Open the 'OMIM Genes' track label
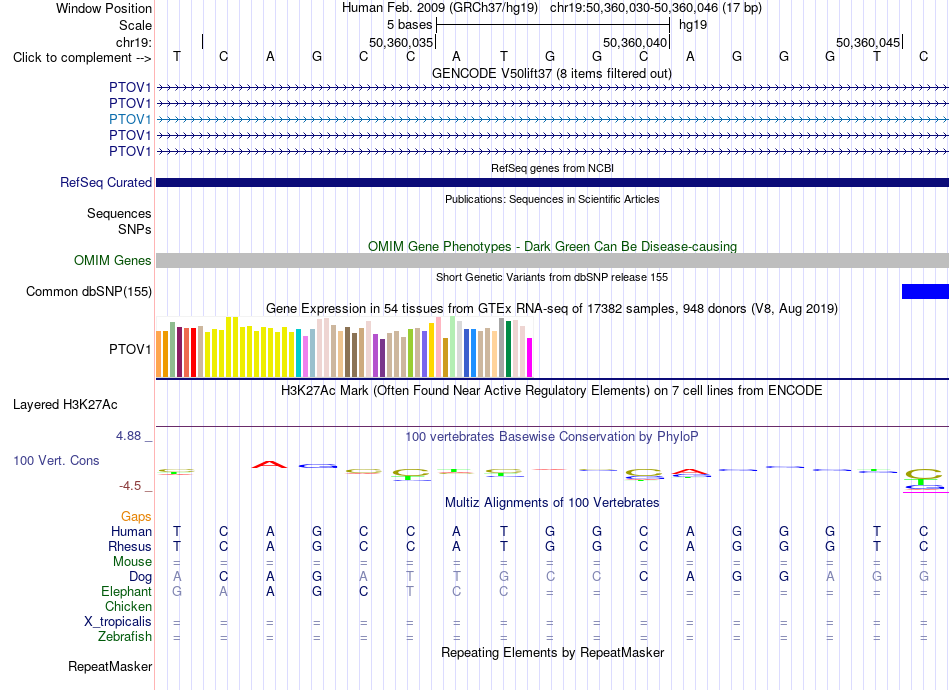 pyautogui.click(x=113, y=260)
